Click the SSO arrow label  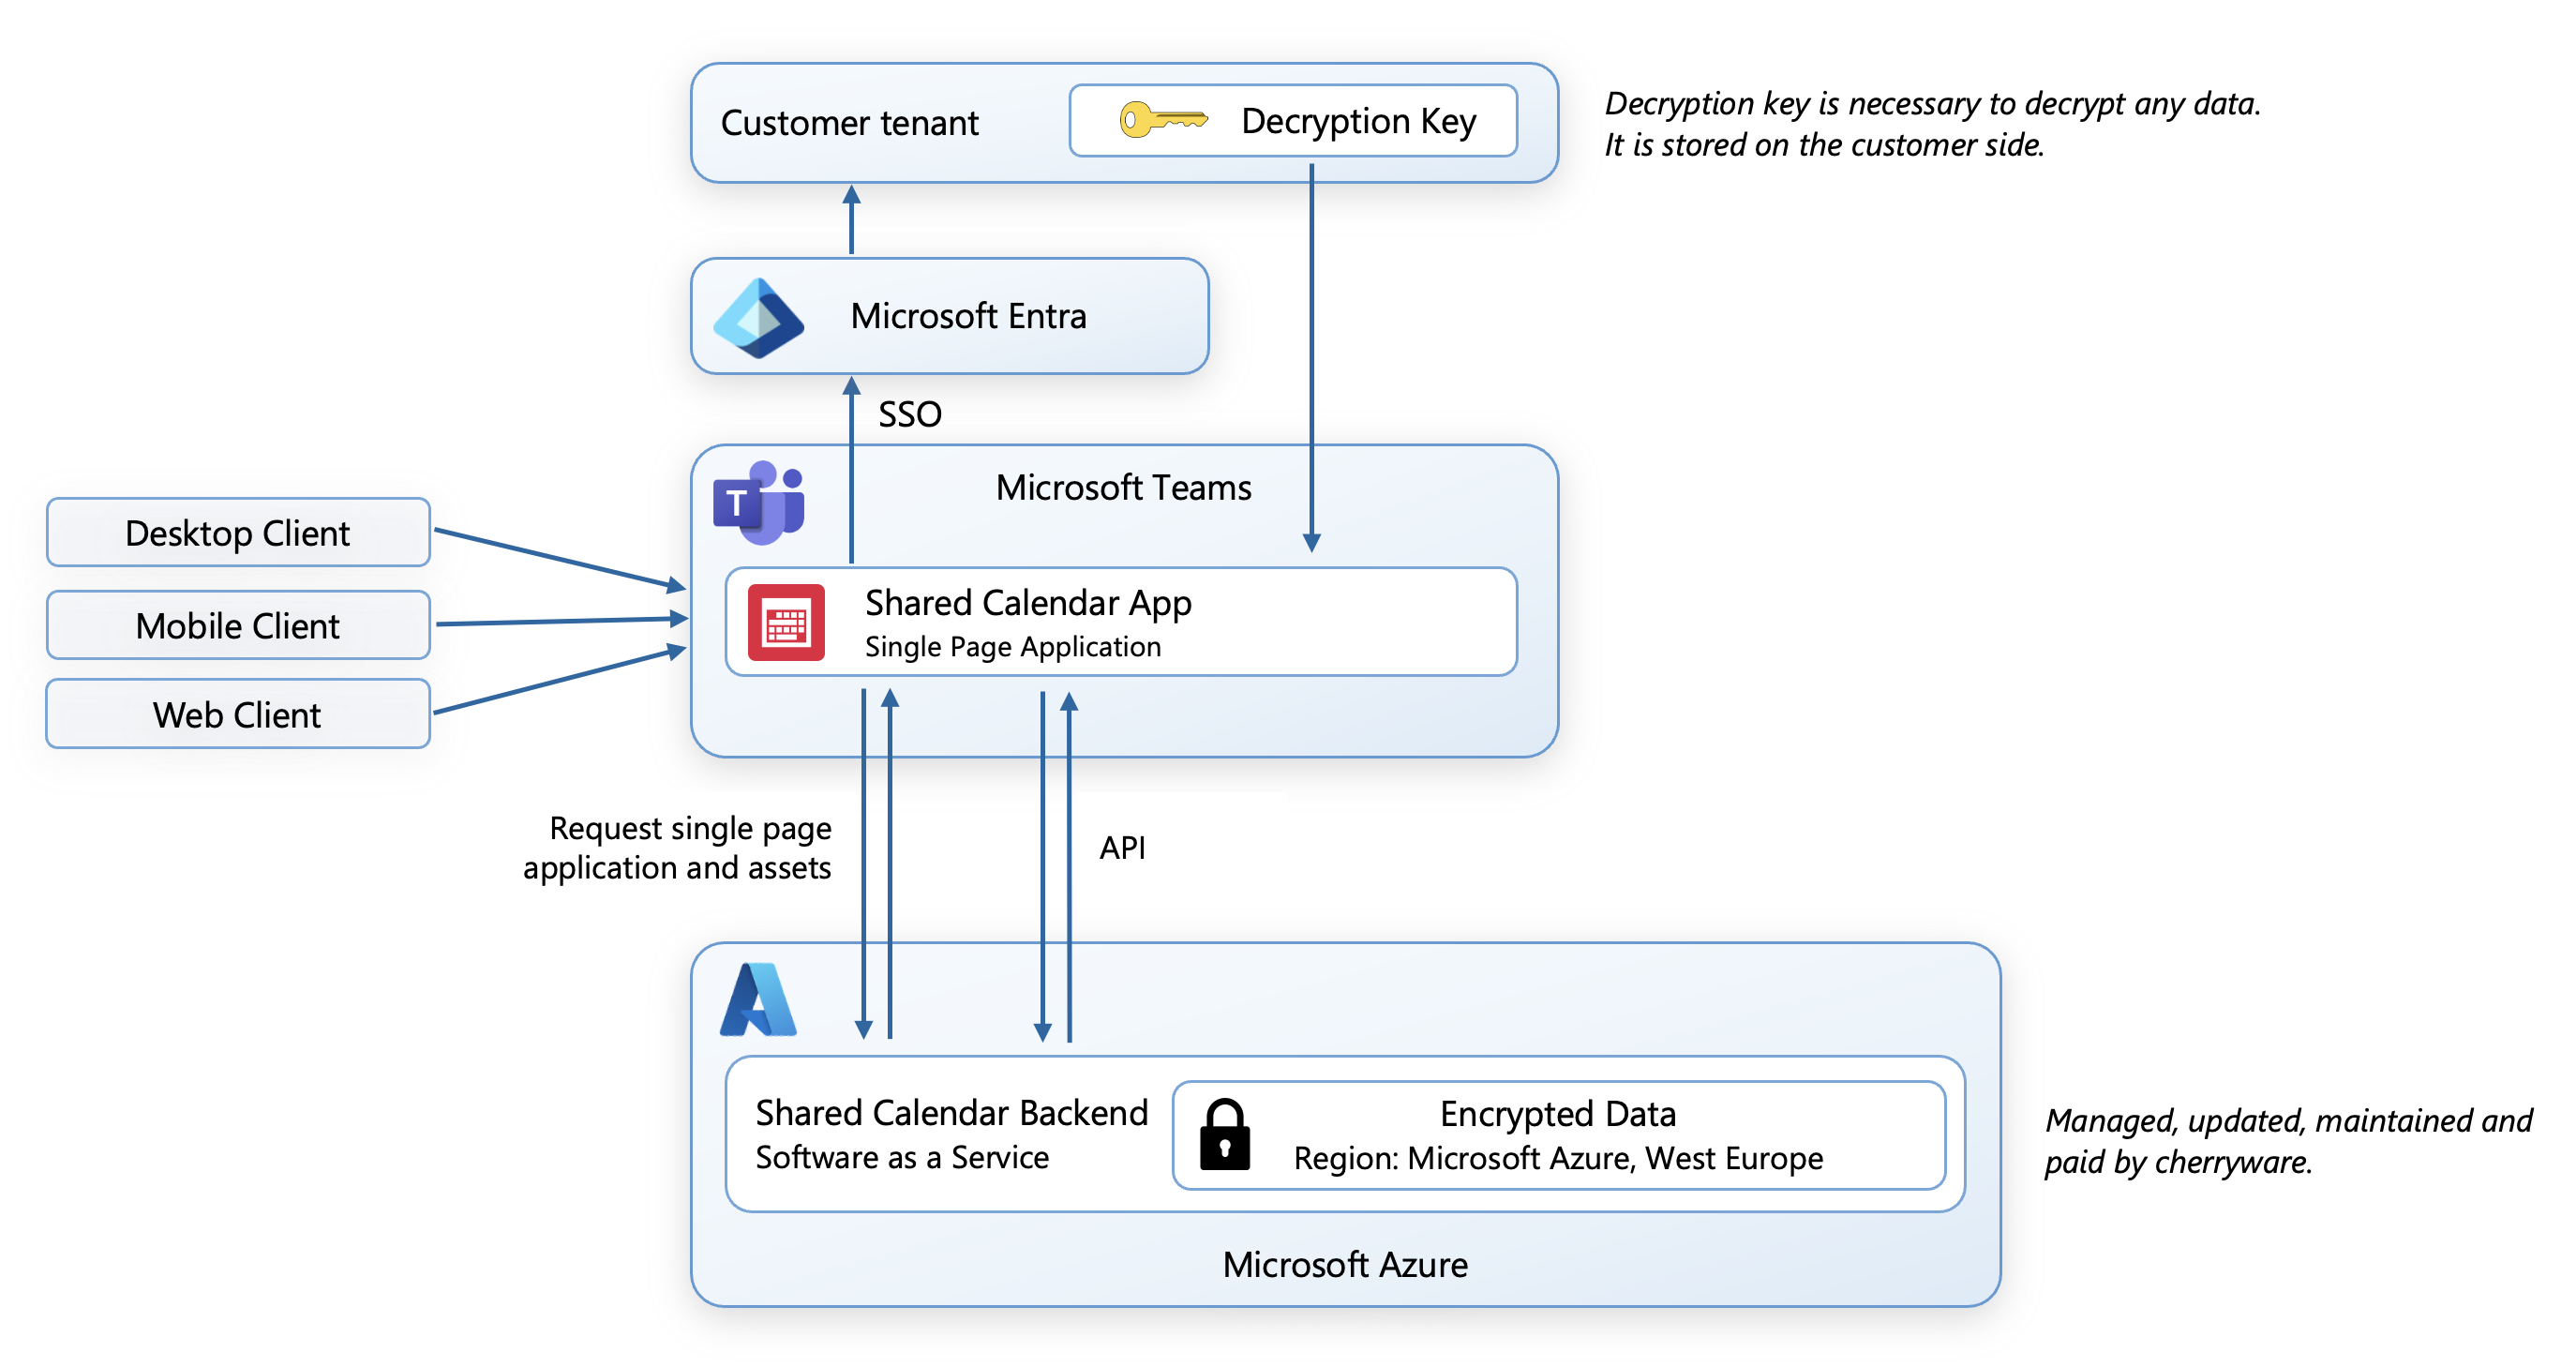coord(909,414)
